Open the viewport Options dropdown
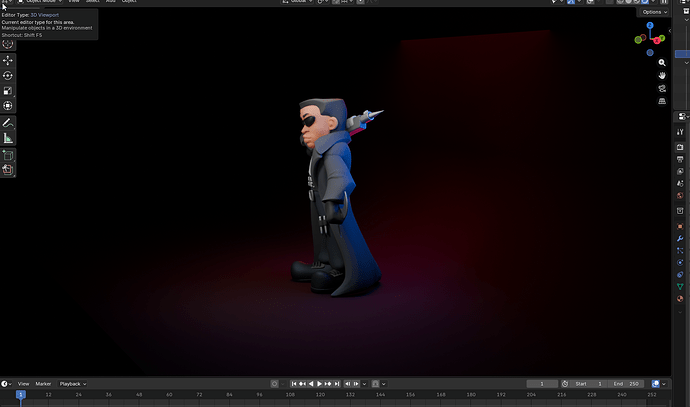Screen dimensions: 690x407 (654, 12)
